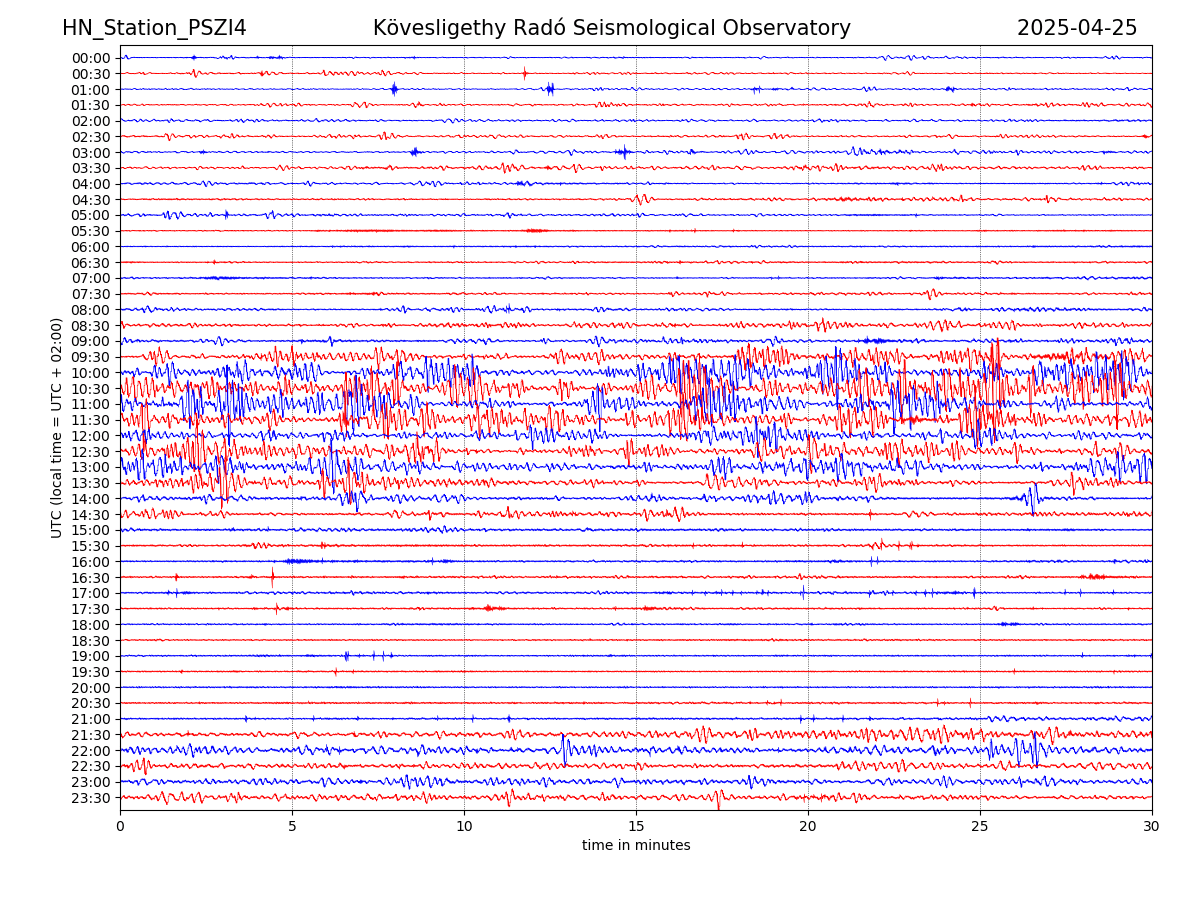Click the Kövesligethy Radó Seismological Observatory heading

[x=611, y=28]
